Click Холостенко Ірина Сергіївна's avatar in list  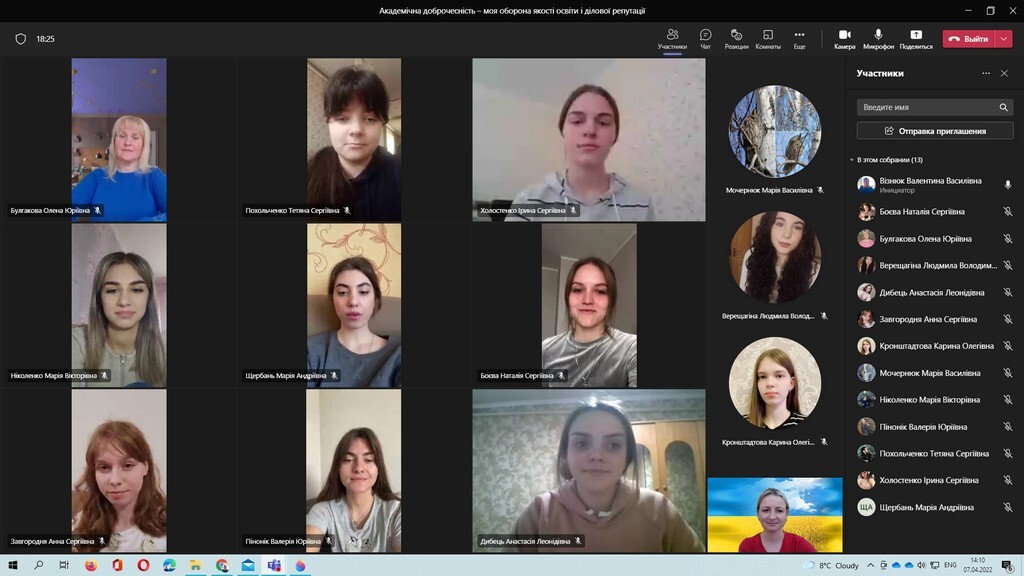tap(866, 480)
